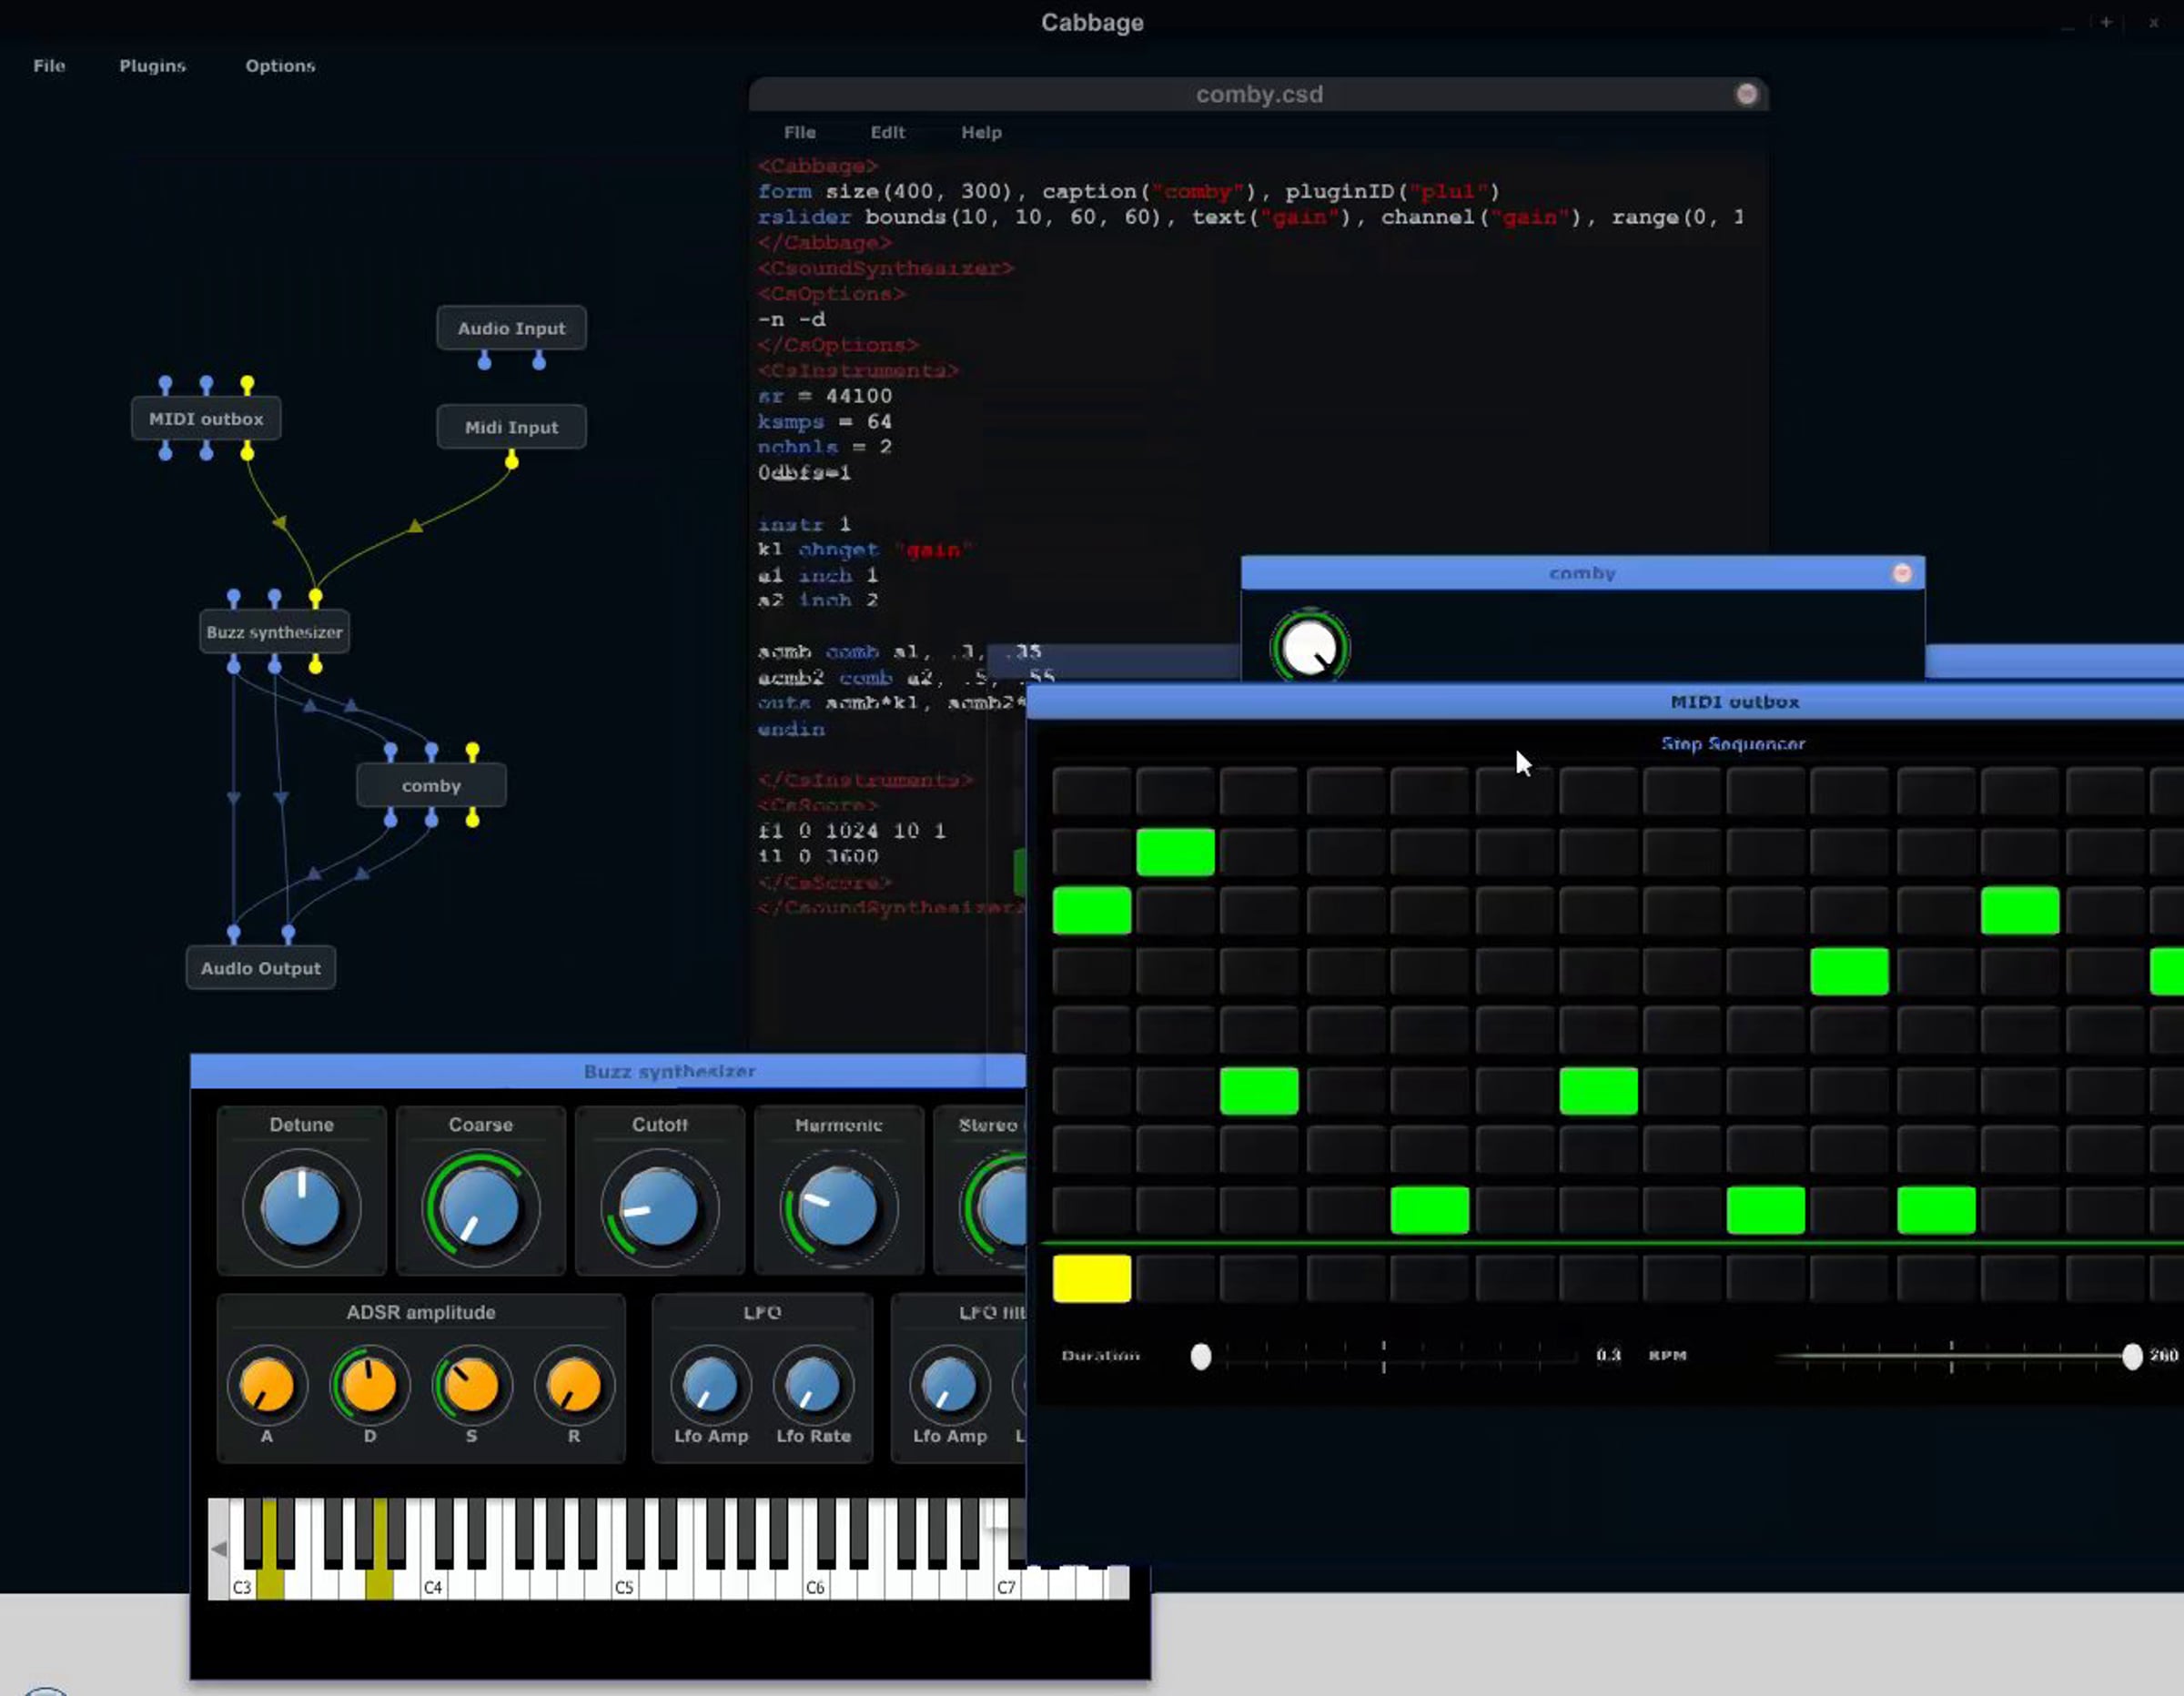Click the Lfo Amp knob beside Lfo Rate
This screenshot has width=2184, height=1696.
tap(710, 1386)
